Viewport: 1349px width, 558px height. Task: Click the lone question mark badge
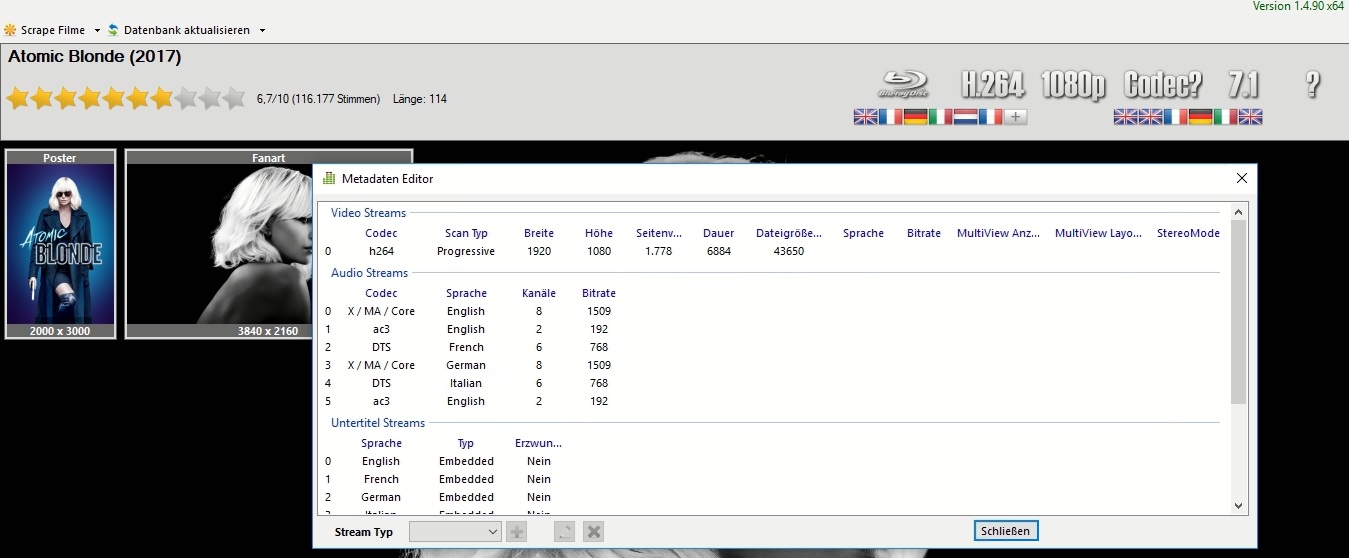coord(1313,85)
